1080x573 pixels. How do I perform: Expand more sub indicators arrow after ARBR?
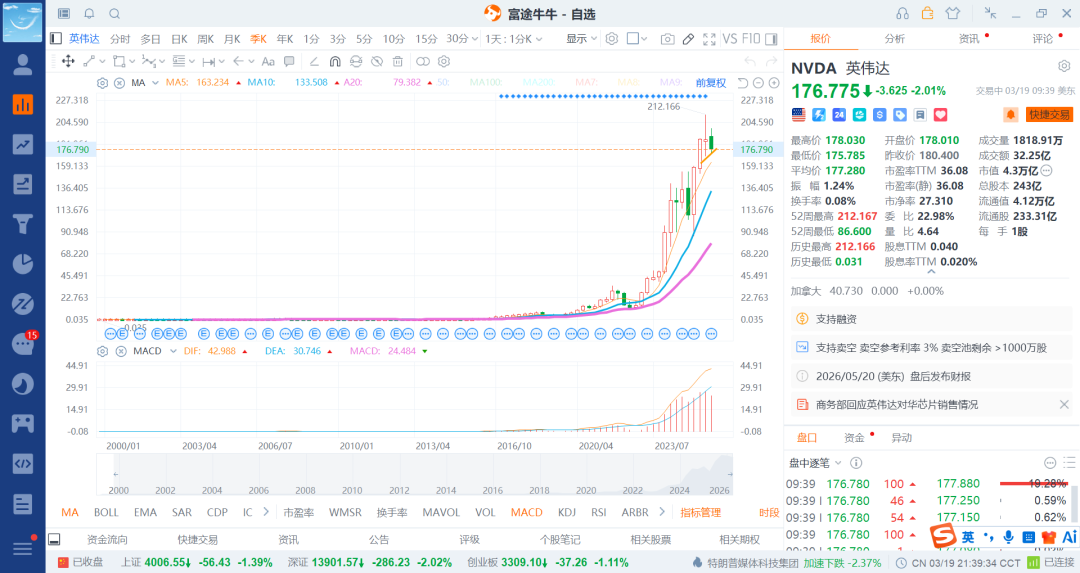click(x=662, y=512)
